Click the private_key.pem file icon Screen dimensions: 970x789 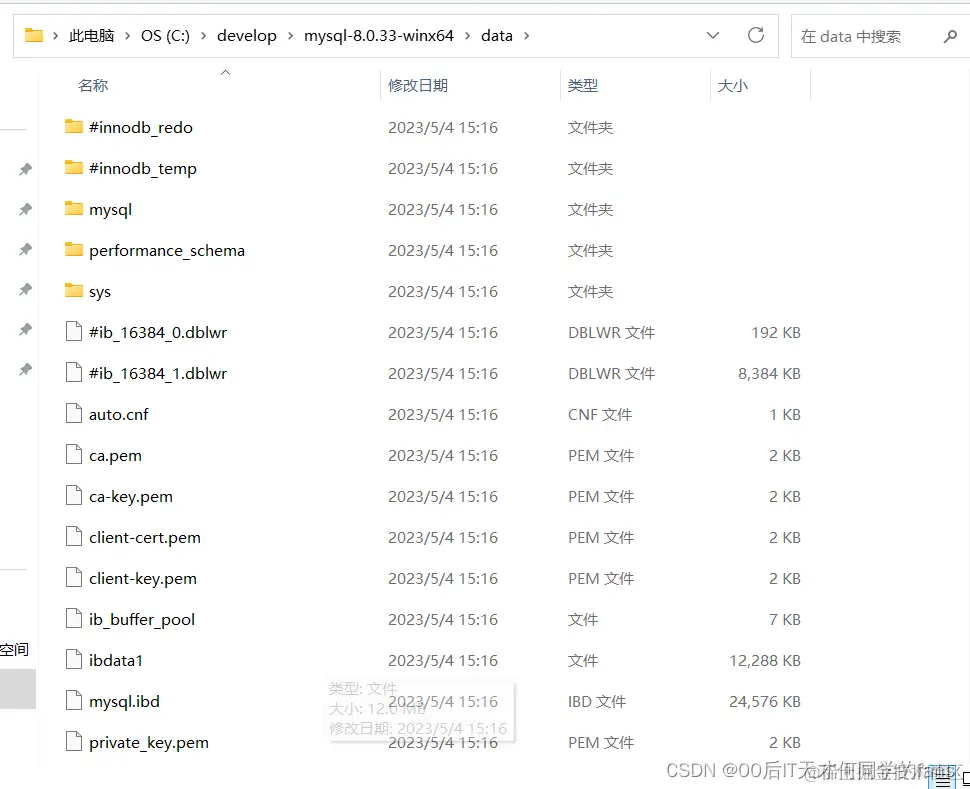[74, 741]
